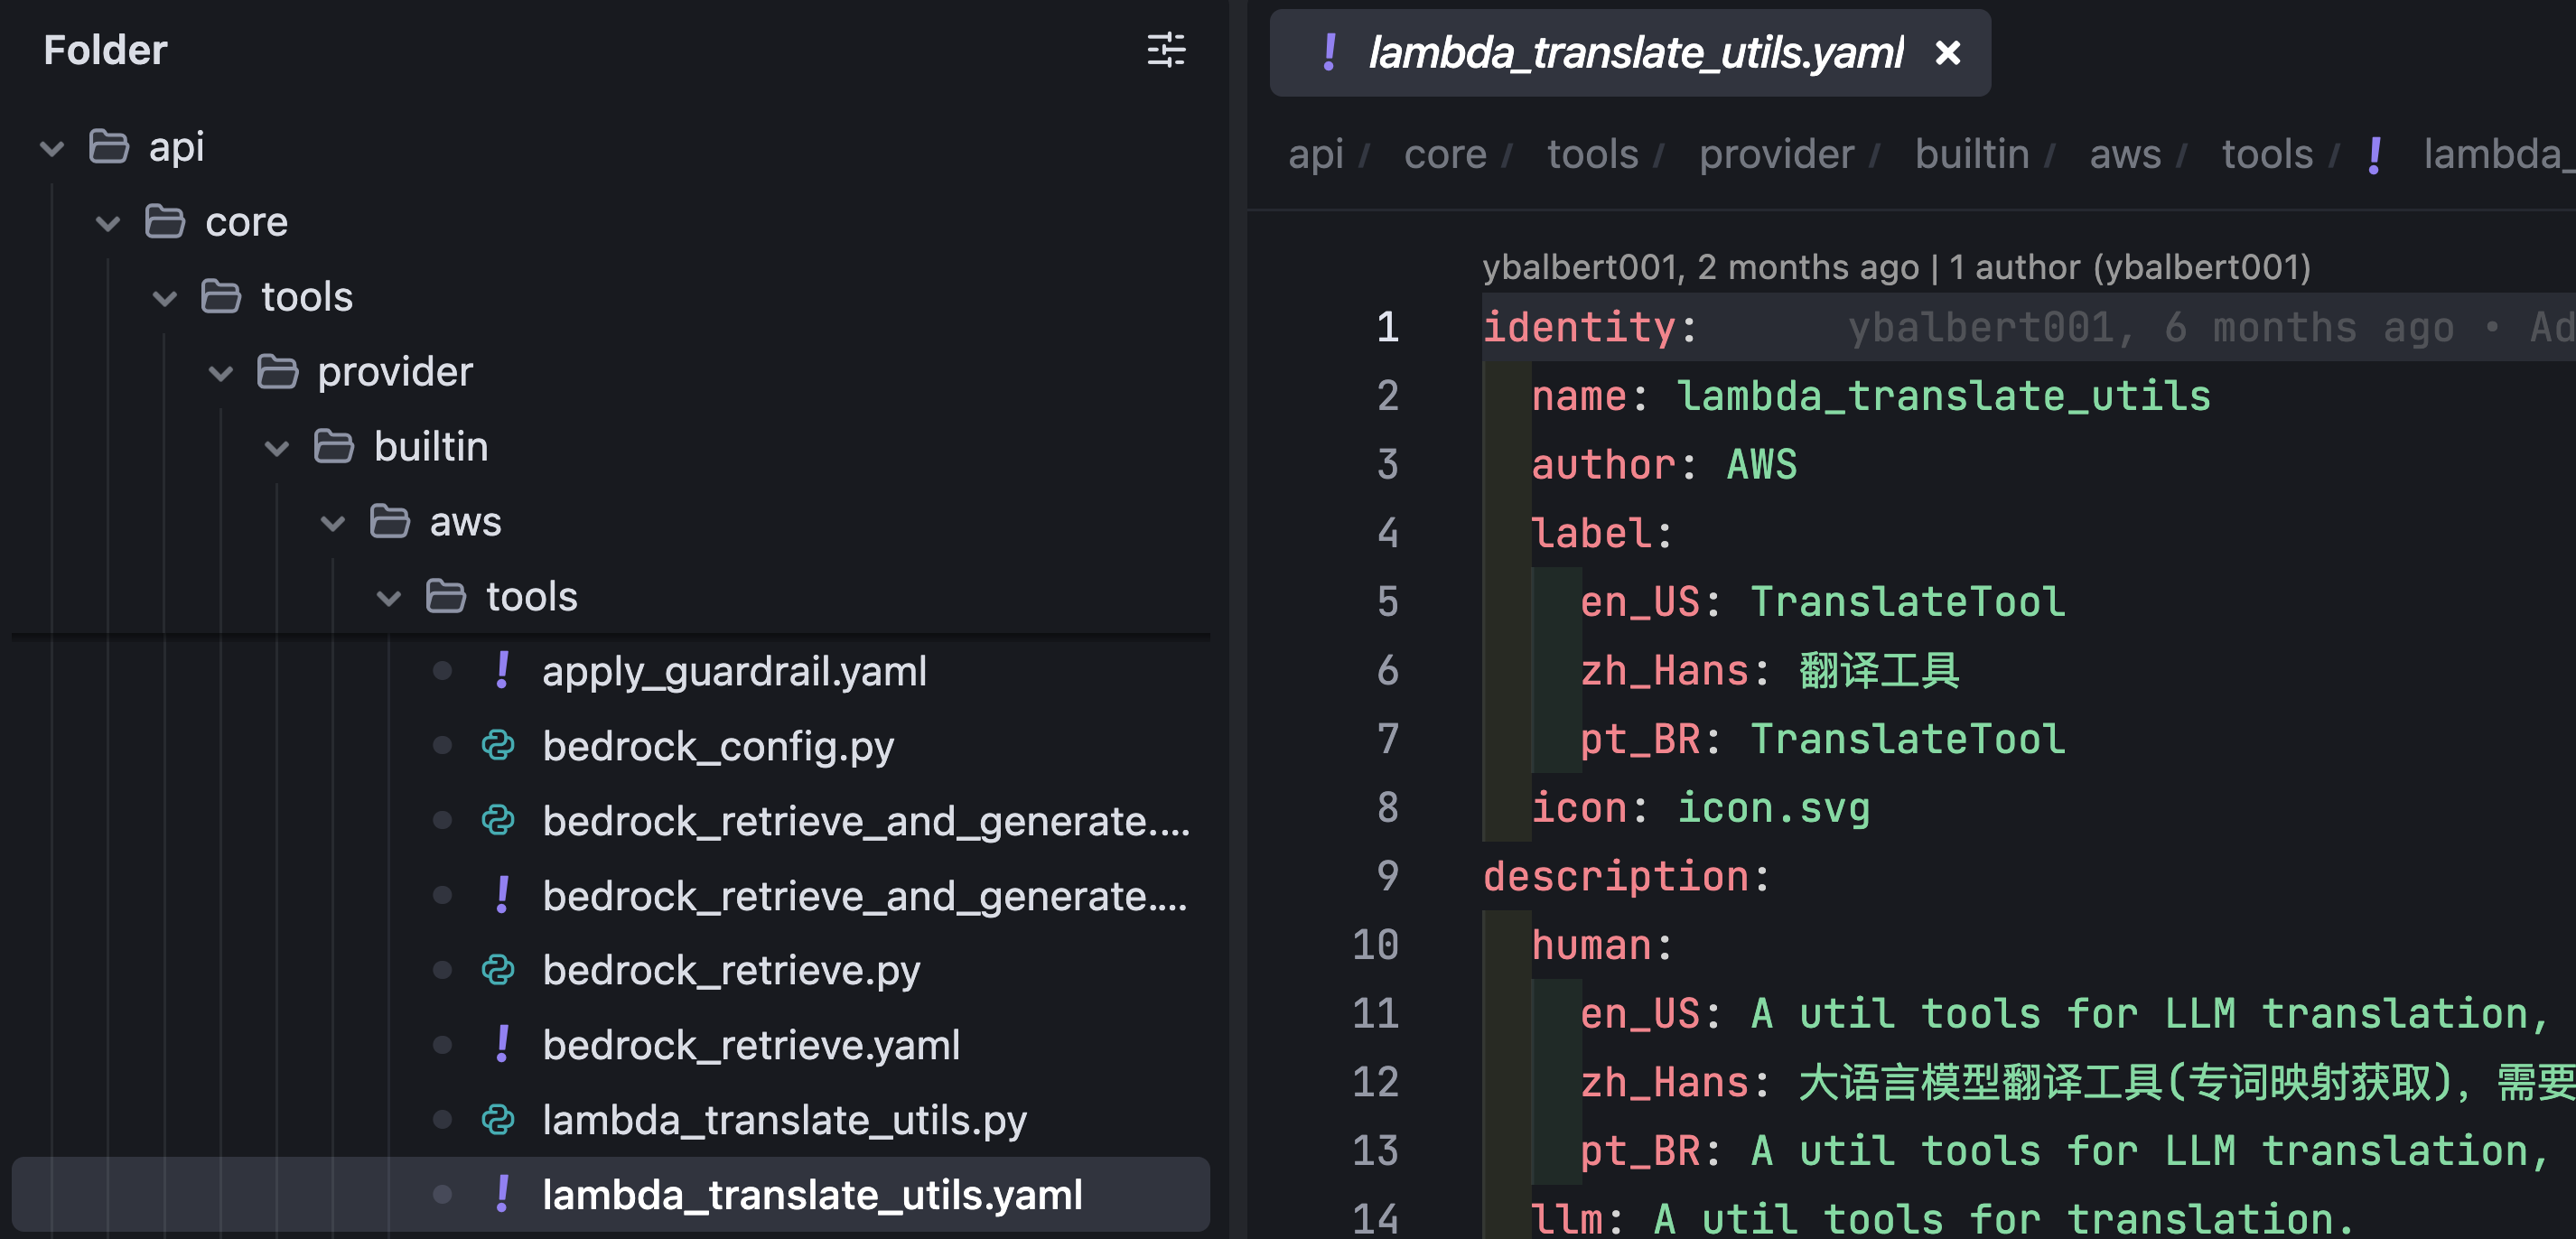Collapse the provider folder chevron
The image size is (2576, 1239).
coord(220,372)
